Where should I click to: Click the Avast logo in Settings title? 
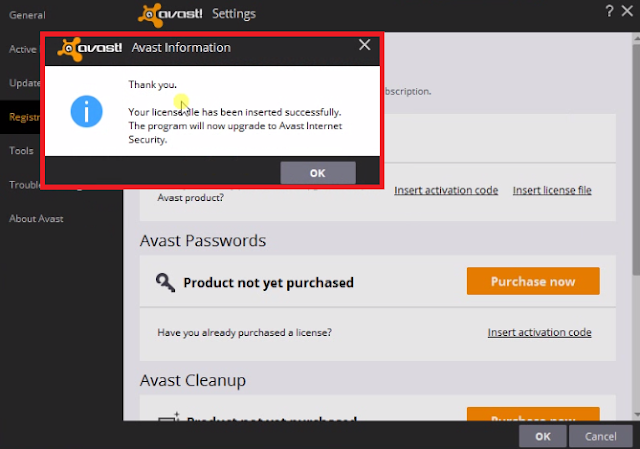(x=170, y=15)
